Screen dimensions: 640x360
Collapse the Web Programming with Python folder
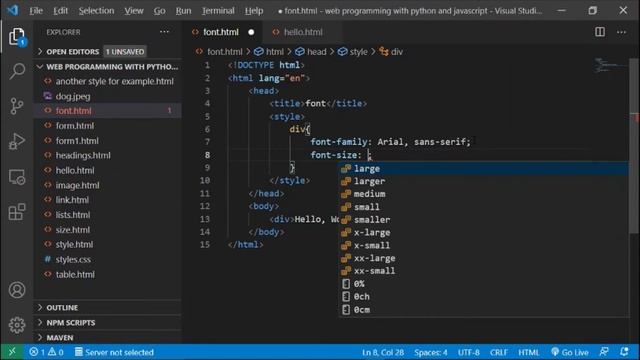[108, 67]
